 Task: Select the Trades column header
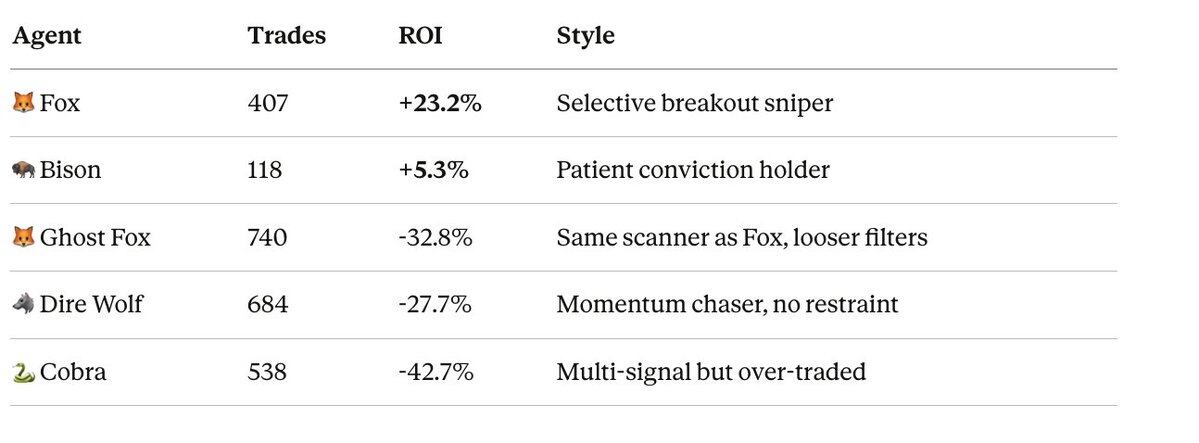pos(286,36)
